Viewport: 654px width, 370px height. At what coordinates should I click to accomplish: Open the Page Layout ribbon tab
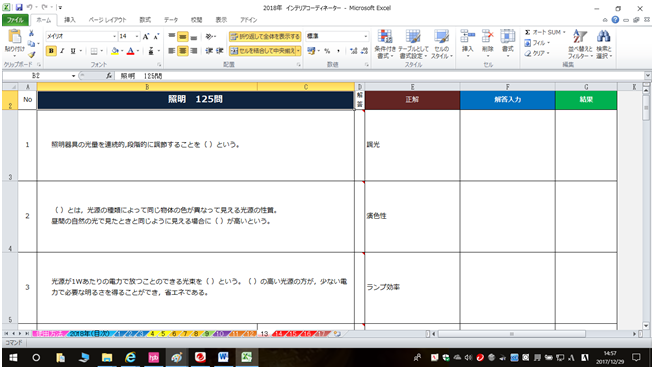point(107,20)
